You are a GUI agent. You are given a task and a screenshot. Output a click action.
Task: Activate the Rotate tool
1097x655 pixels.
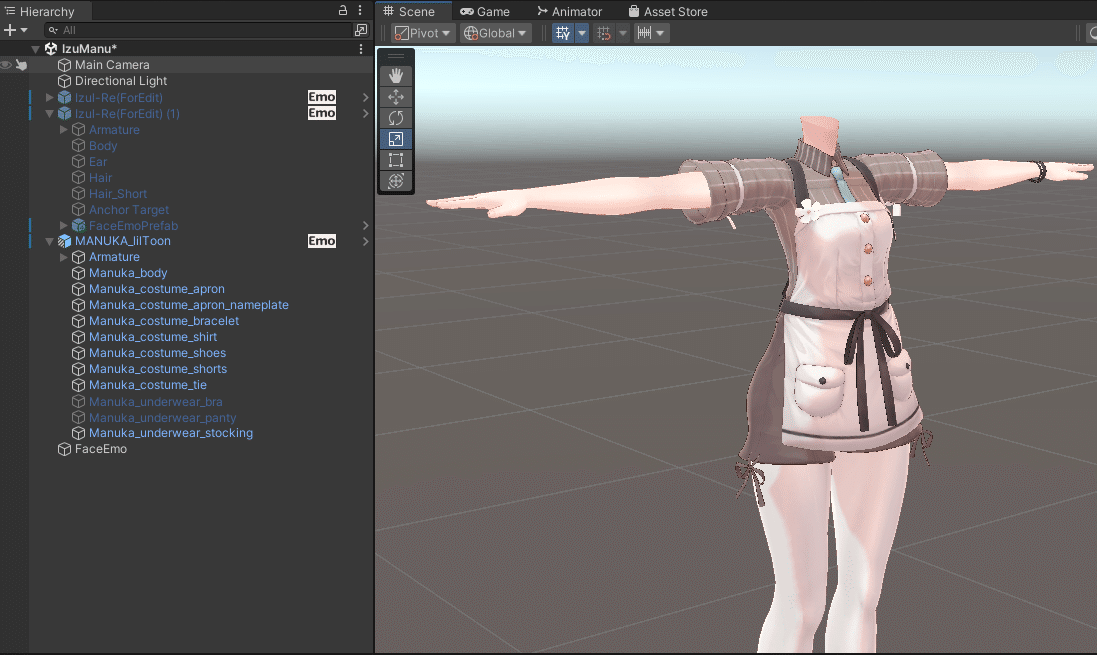click(395, 117)
